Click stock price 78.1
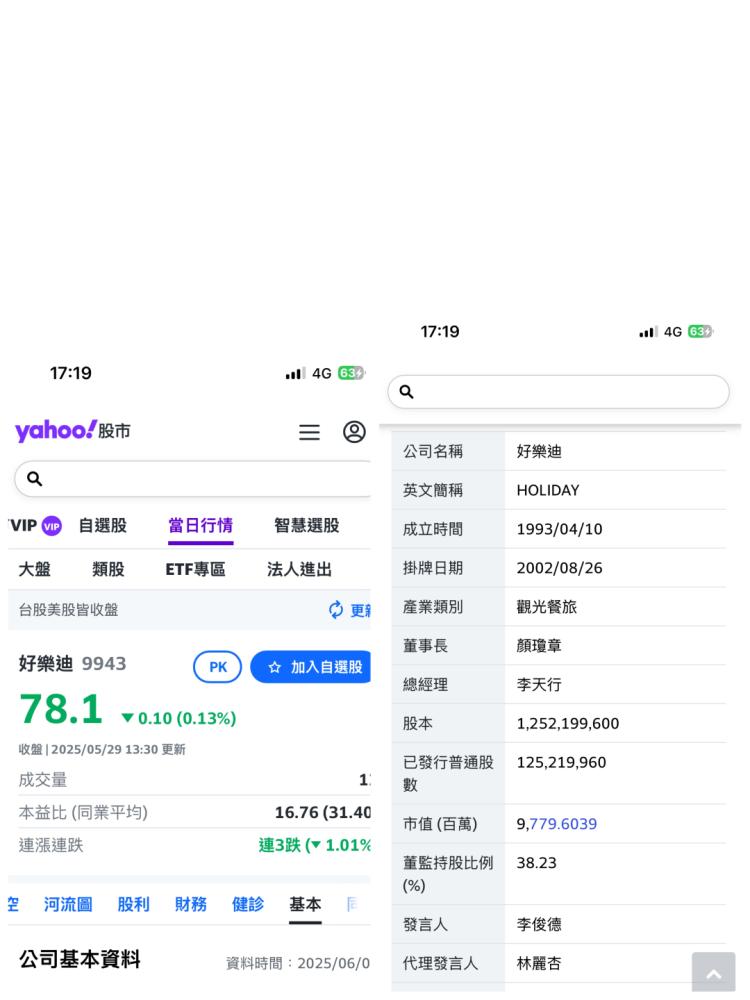Screen dimensions: 750x1000 click(61, 709)
